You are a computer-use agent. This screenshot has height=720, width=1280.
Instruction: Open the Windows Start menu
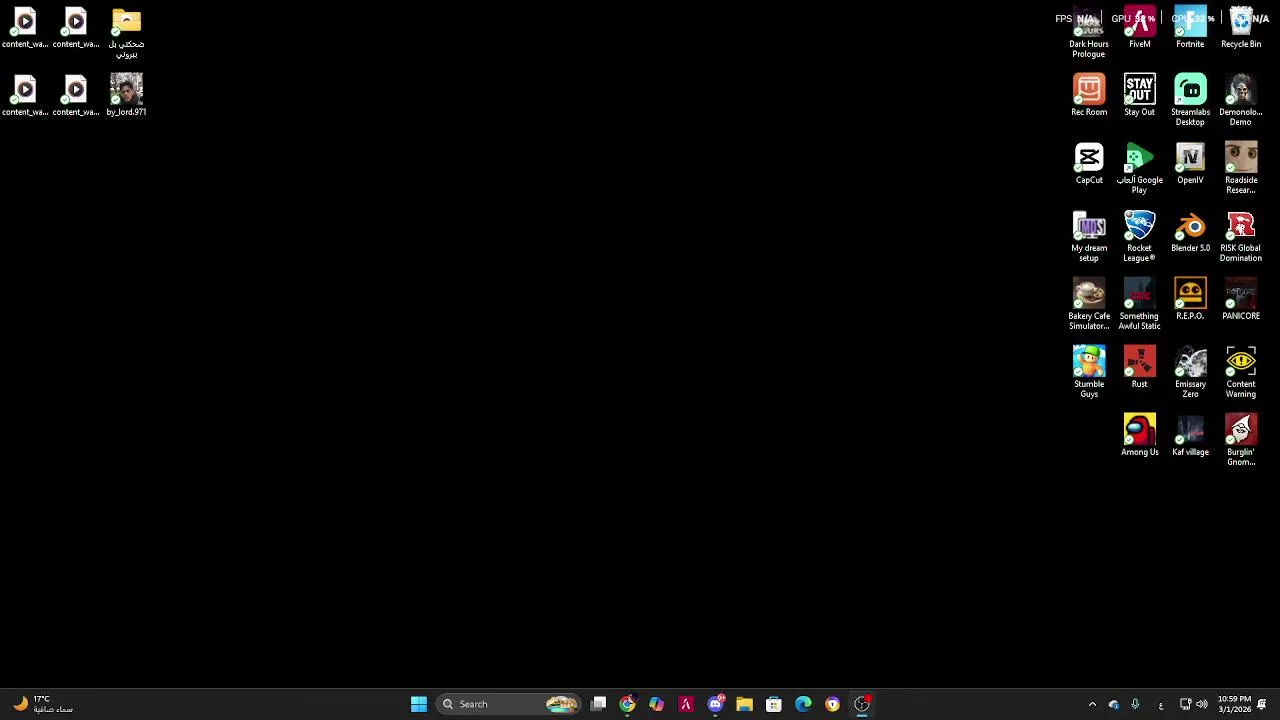click(x=419, y=704)
